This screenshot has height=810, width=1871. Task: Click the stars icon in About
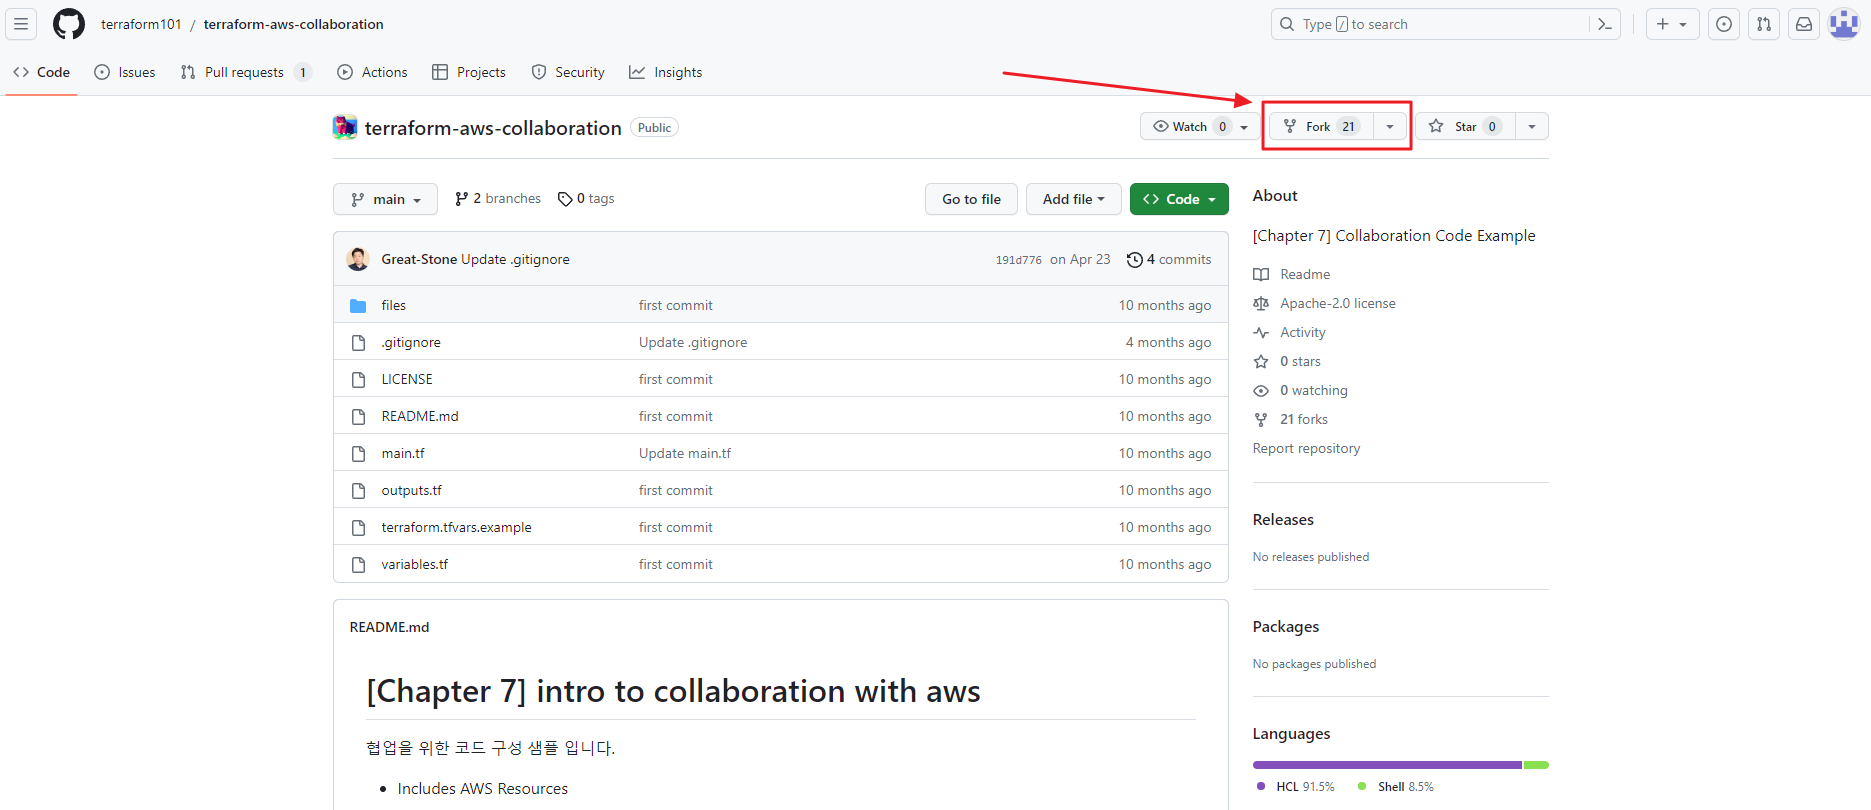click(x=1261, y=361)
